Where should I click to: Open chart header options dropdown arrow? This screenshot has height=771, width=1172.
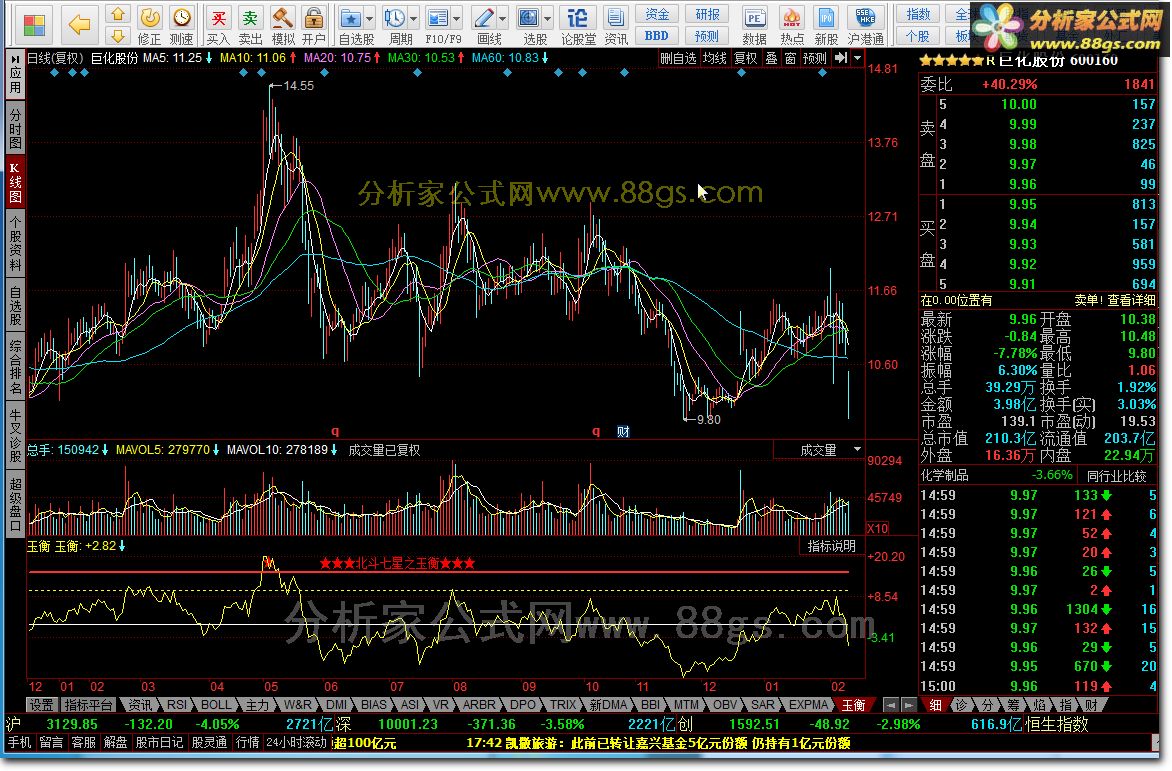tap(857, 58)
